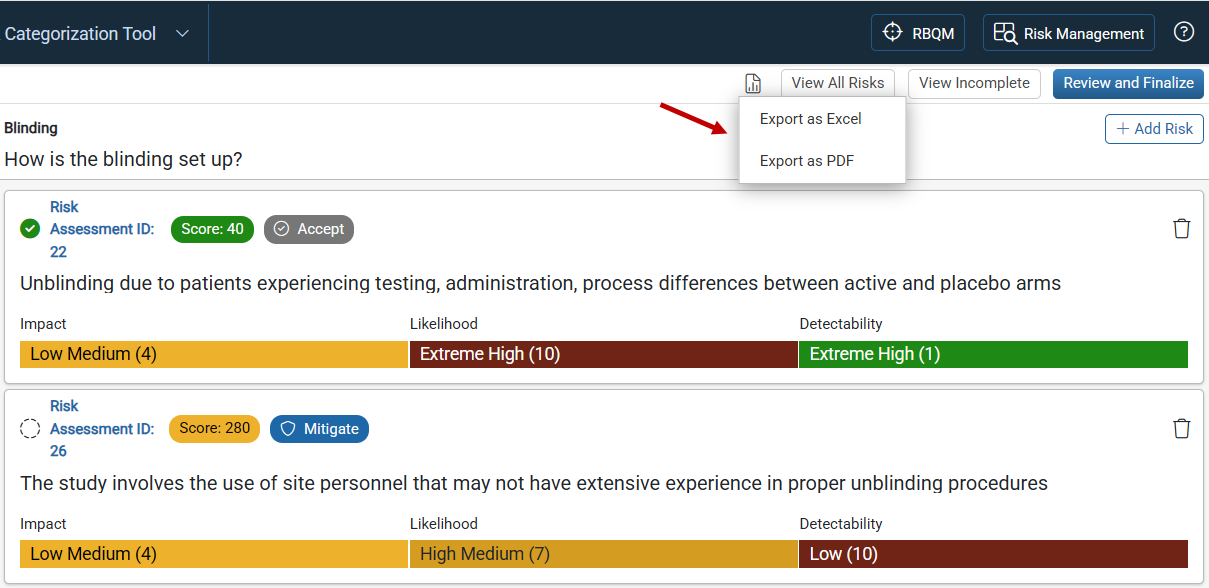Click View All Risks
Image resolution: width=1209 pixels, height=588 pixels.
838,83
